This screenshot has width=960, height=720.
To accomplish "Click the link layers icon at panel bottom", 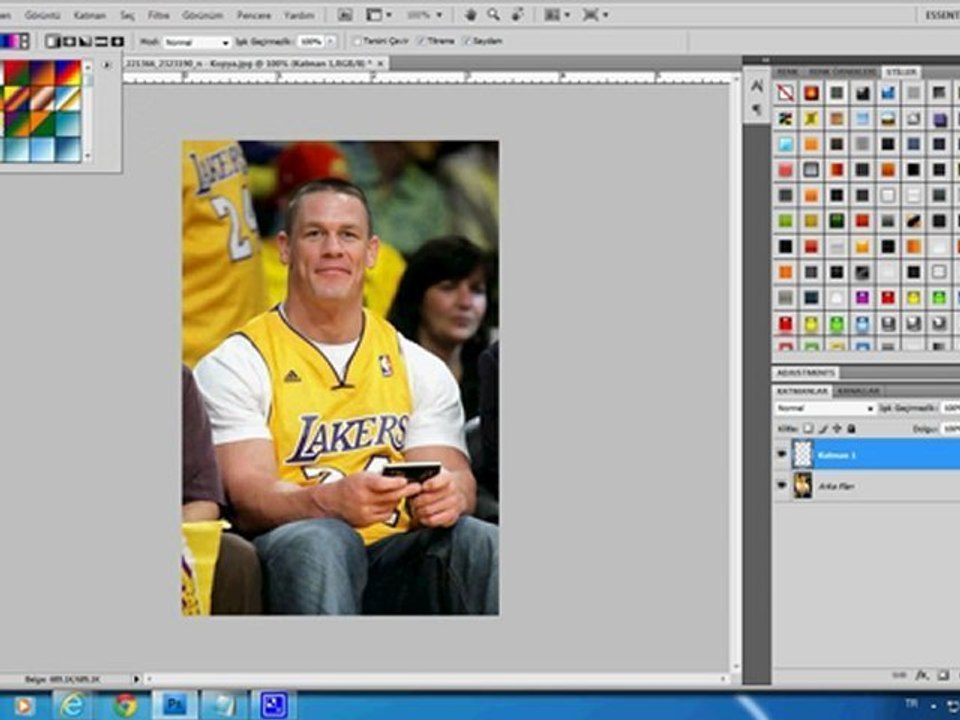I will click(x=899, y=675).
